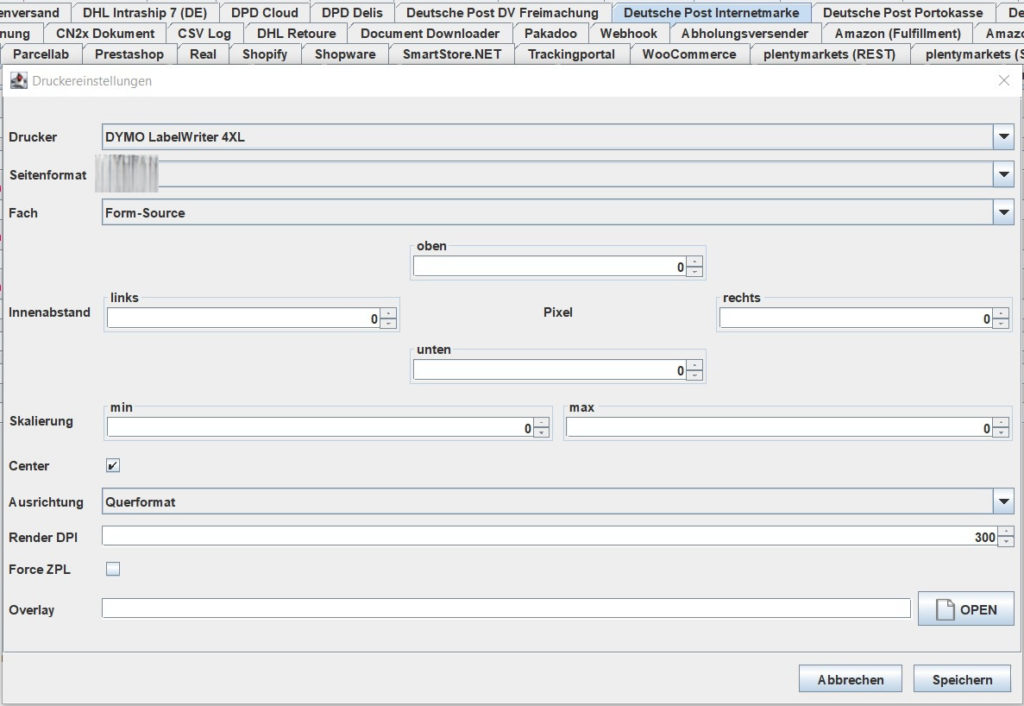The width and height of the screenshot is (1024, 706).
Task: Increase the Skalierung max value
Action: 1001,423
